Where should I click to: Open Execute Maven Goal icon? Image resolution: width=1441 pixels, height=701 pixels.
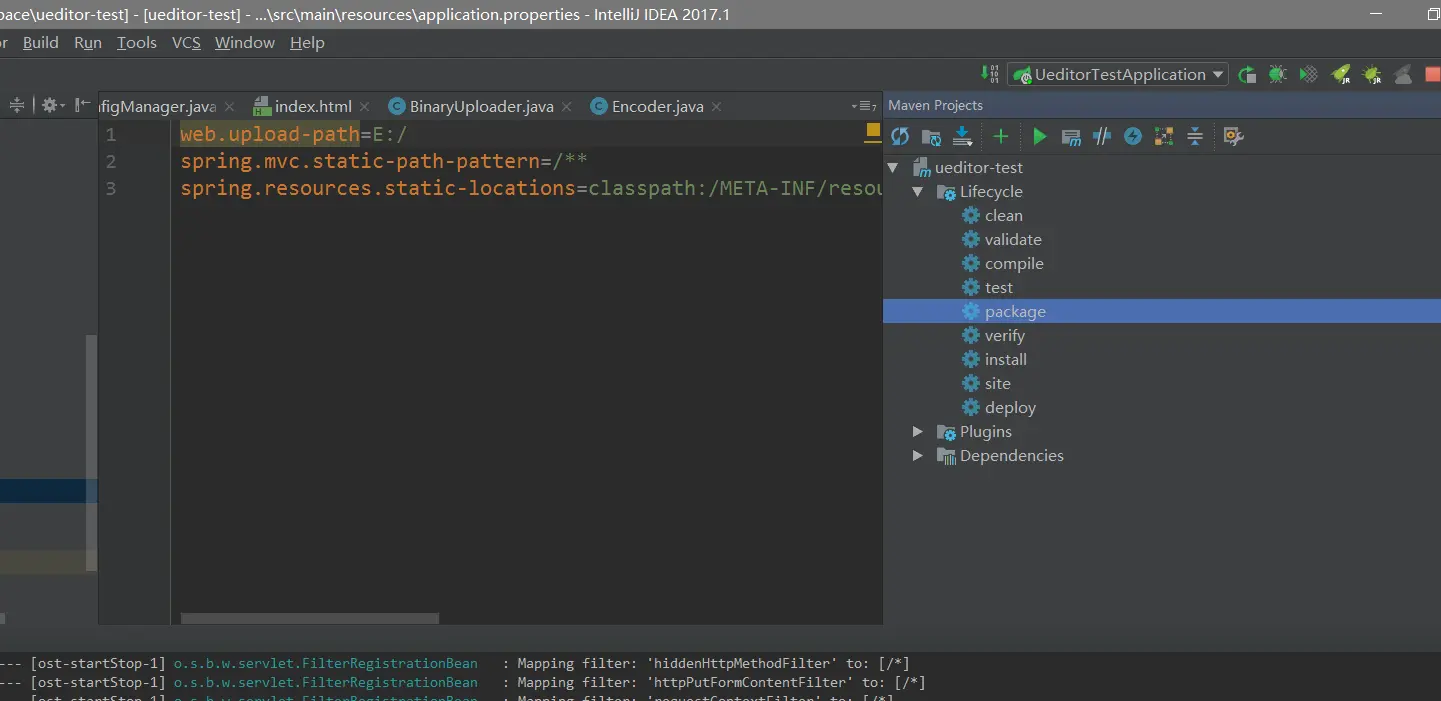[x=1071, y=136]
